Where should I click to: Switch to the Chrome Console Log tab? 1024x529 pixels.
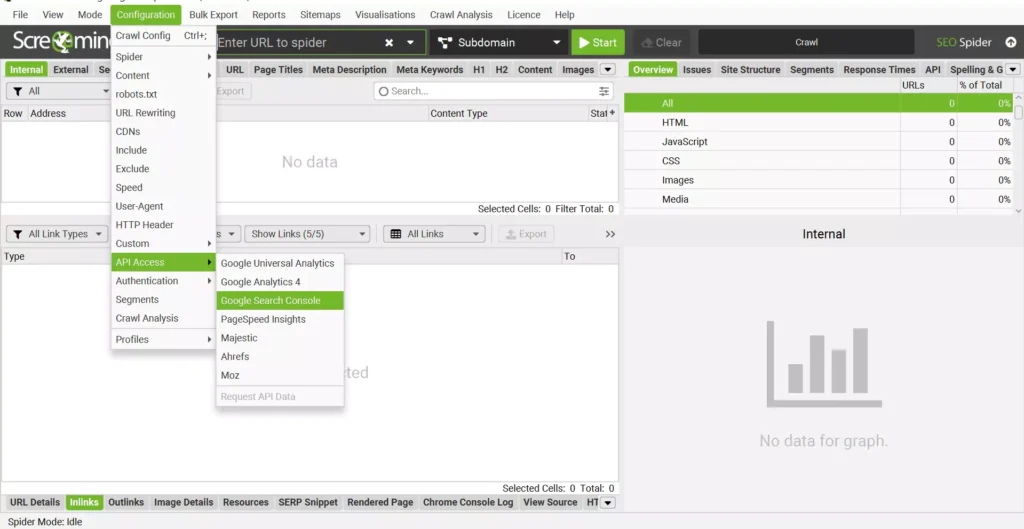(x=468, y=502)
